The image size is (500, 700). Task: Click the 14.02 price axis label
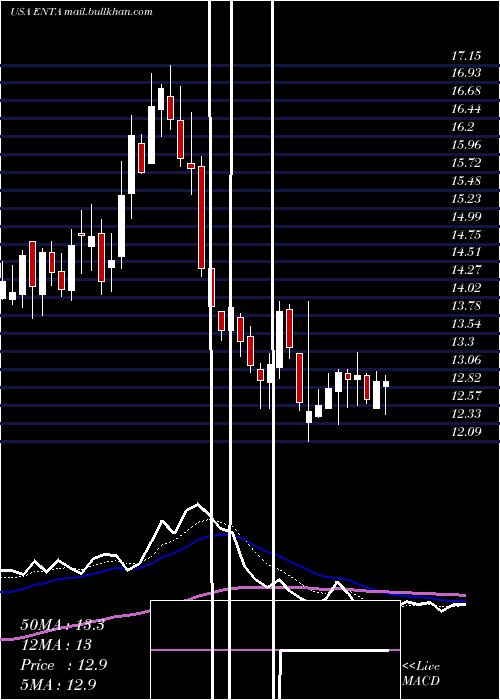click(x=466, y=288)
